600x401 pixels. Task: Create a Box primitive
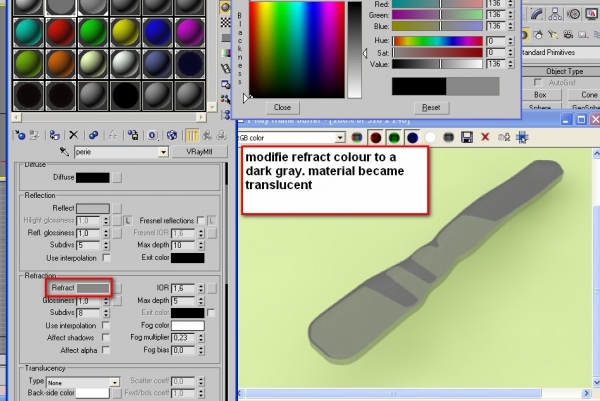point(540,95)
